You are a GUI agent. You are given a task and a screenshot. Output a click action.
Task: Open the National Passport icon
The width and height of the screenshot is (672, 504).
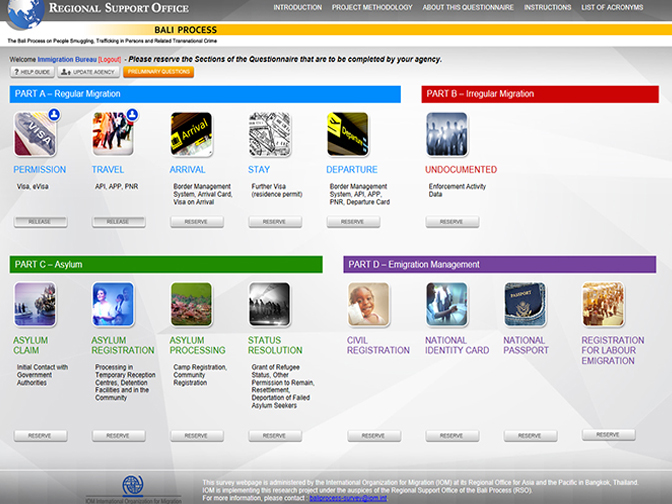tap(525, 304)
